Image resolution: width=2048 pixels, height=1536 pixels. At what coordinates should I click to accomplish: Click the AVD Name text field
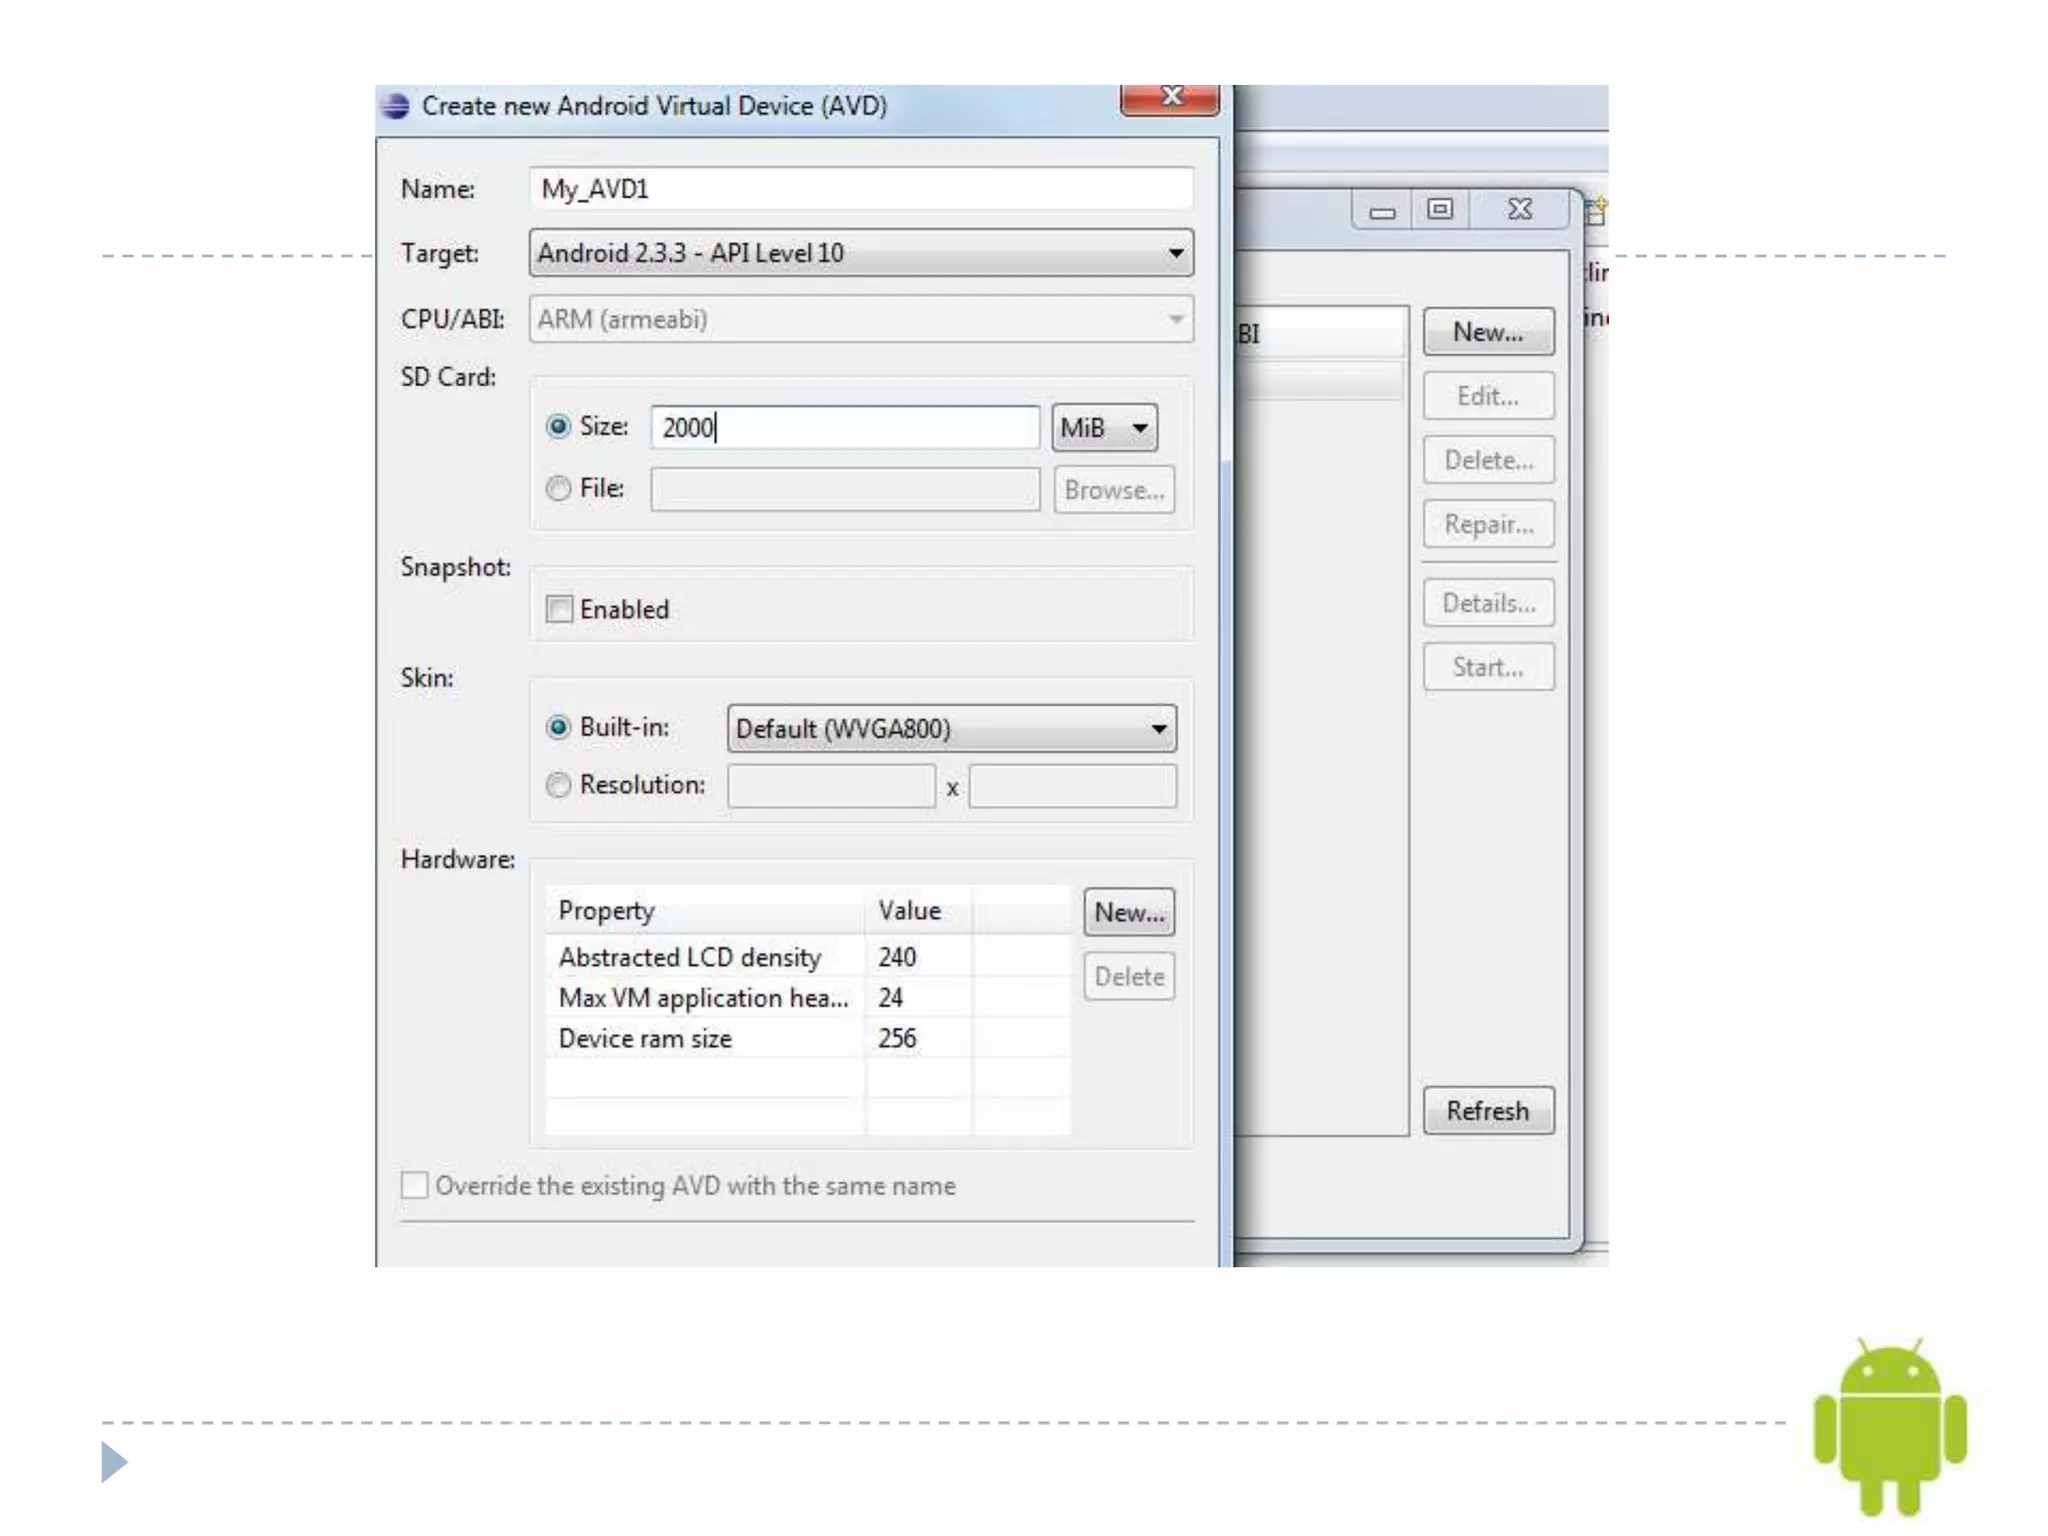coord(860,189)
